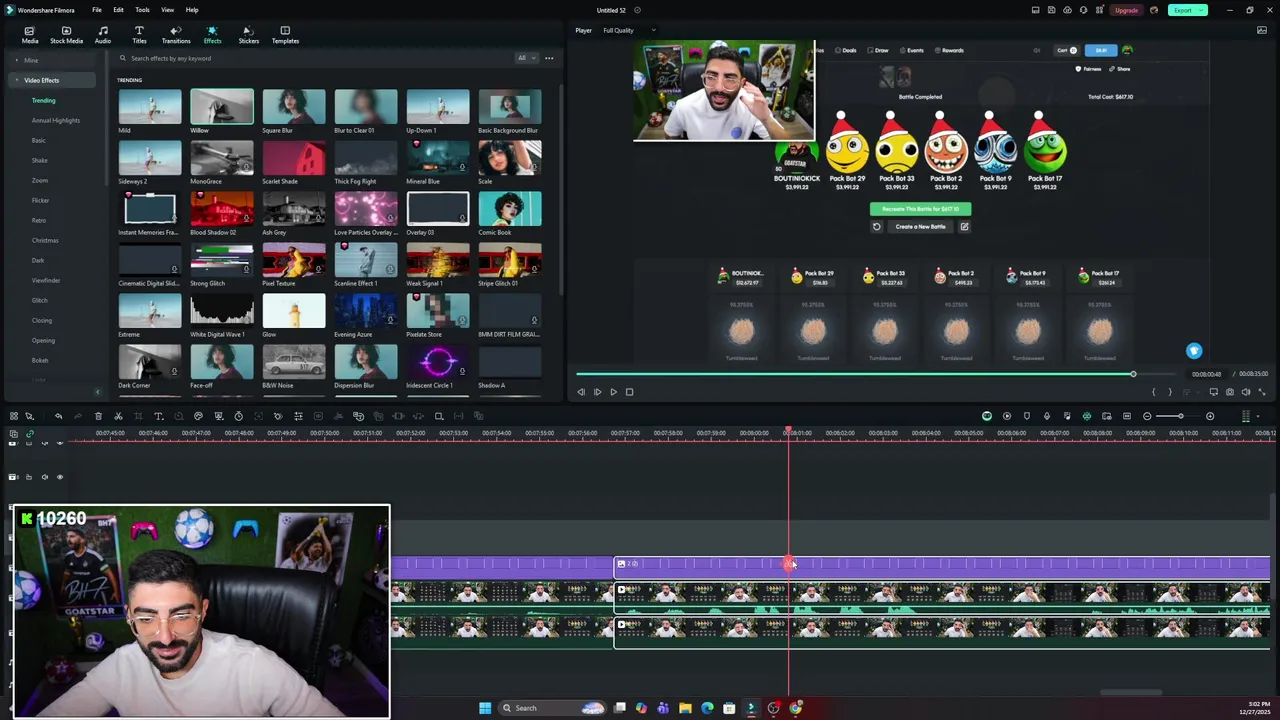Open the File menu
The width and height of the screenshot is (1280, 720).
click(97, 10)
